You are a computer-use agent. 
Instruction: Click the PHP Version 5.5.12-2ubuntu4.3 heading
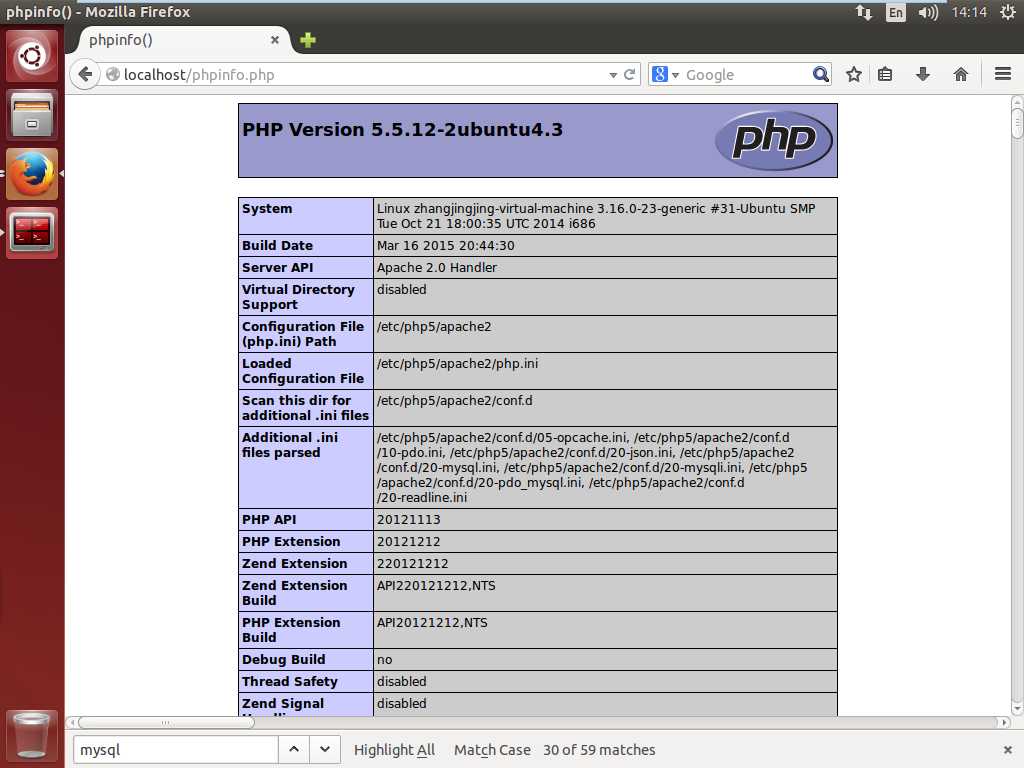(x=402, y=129)
